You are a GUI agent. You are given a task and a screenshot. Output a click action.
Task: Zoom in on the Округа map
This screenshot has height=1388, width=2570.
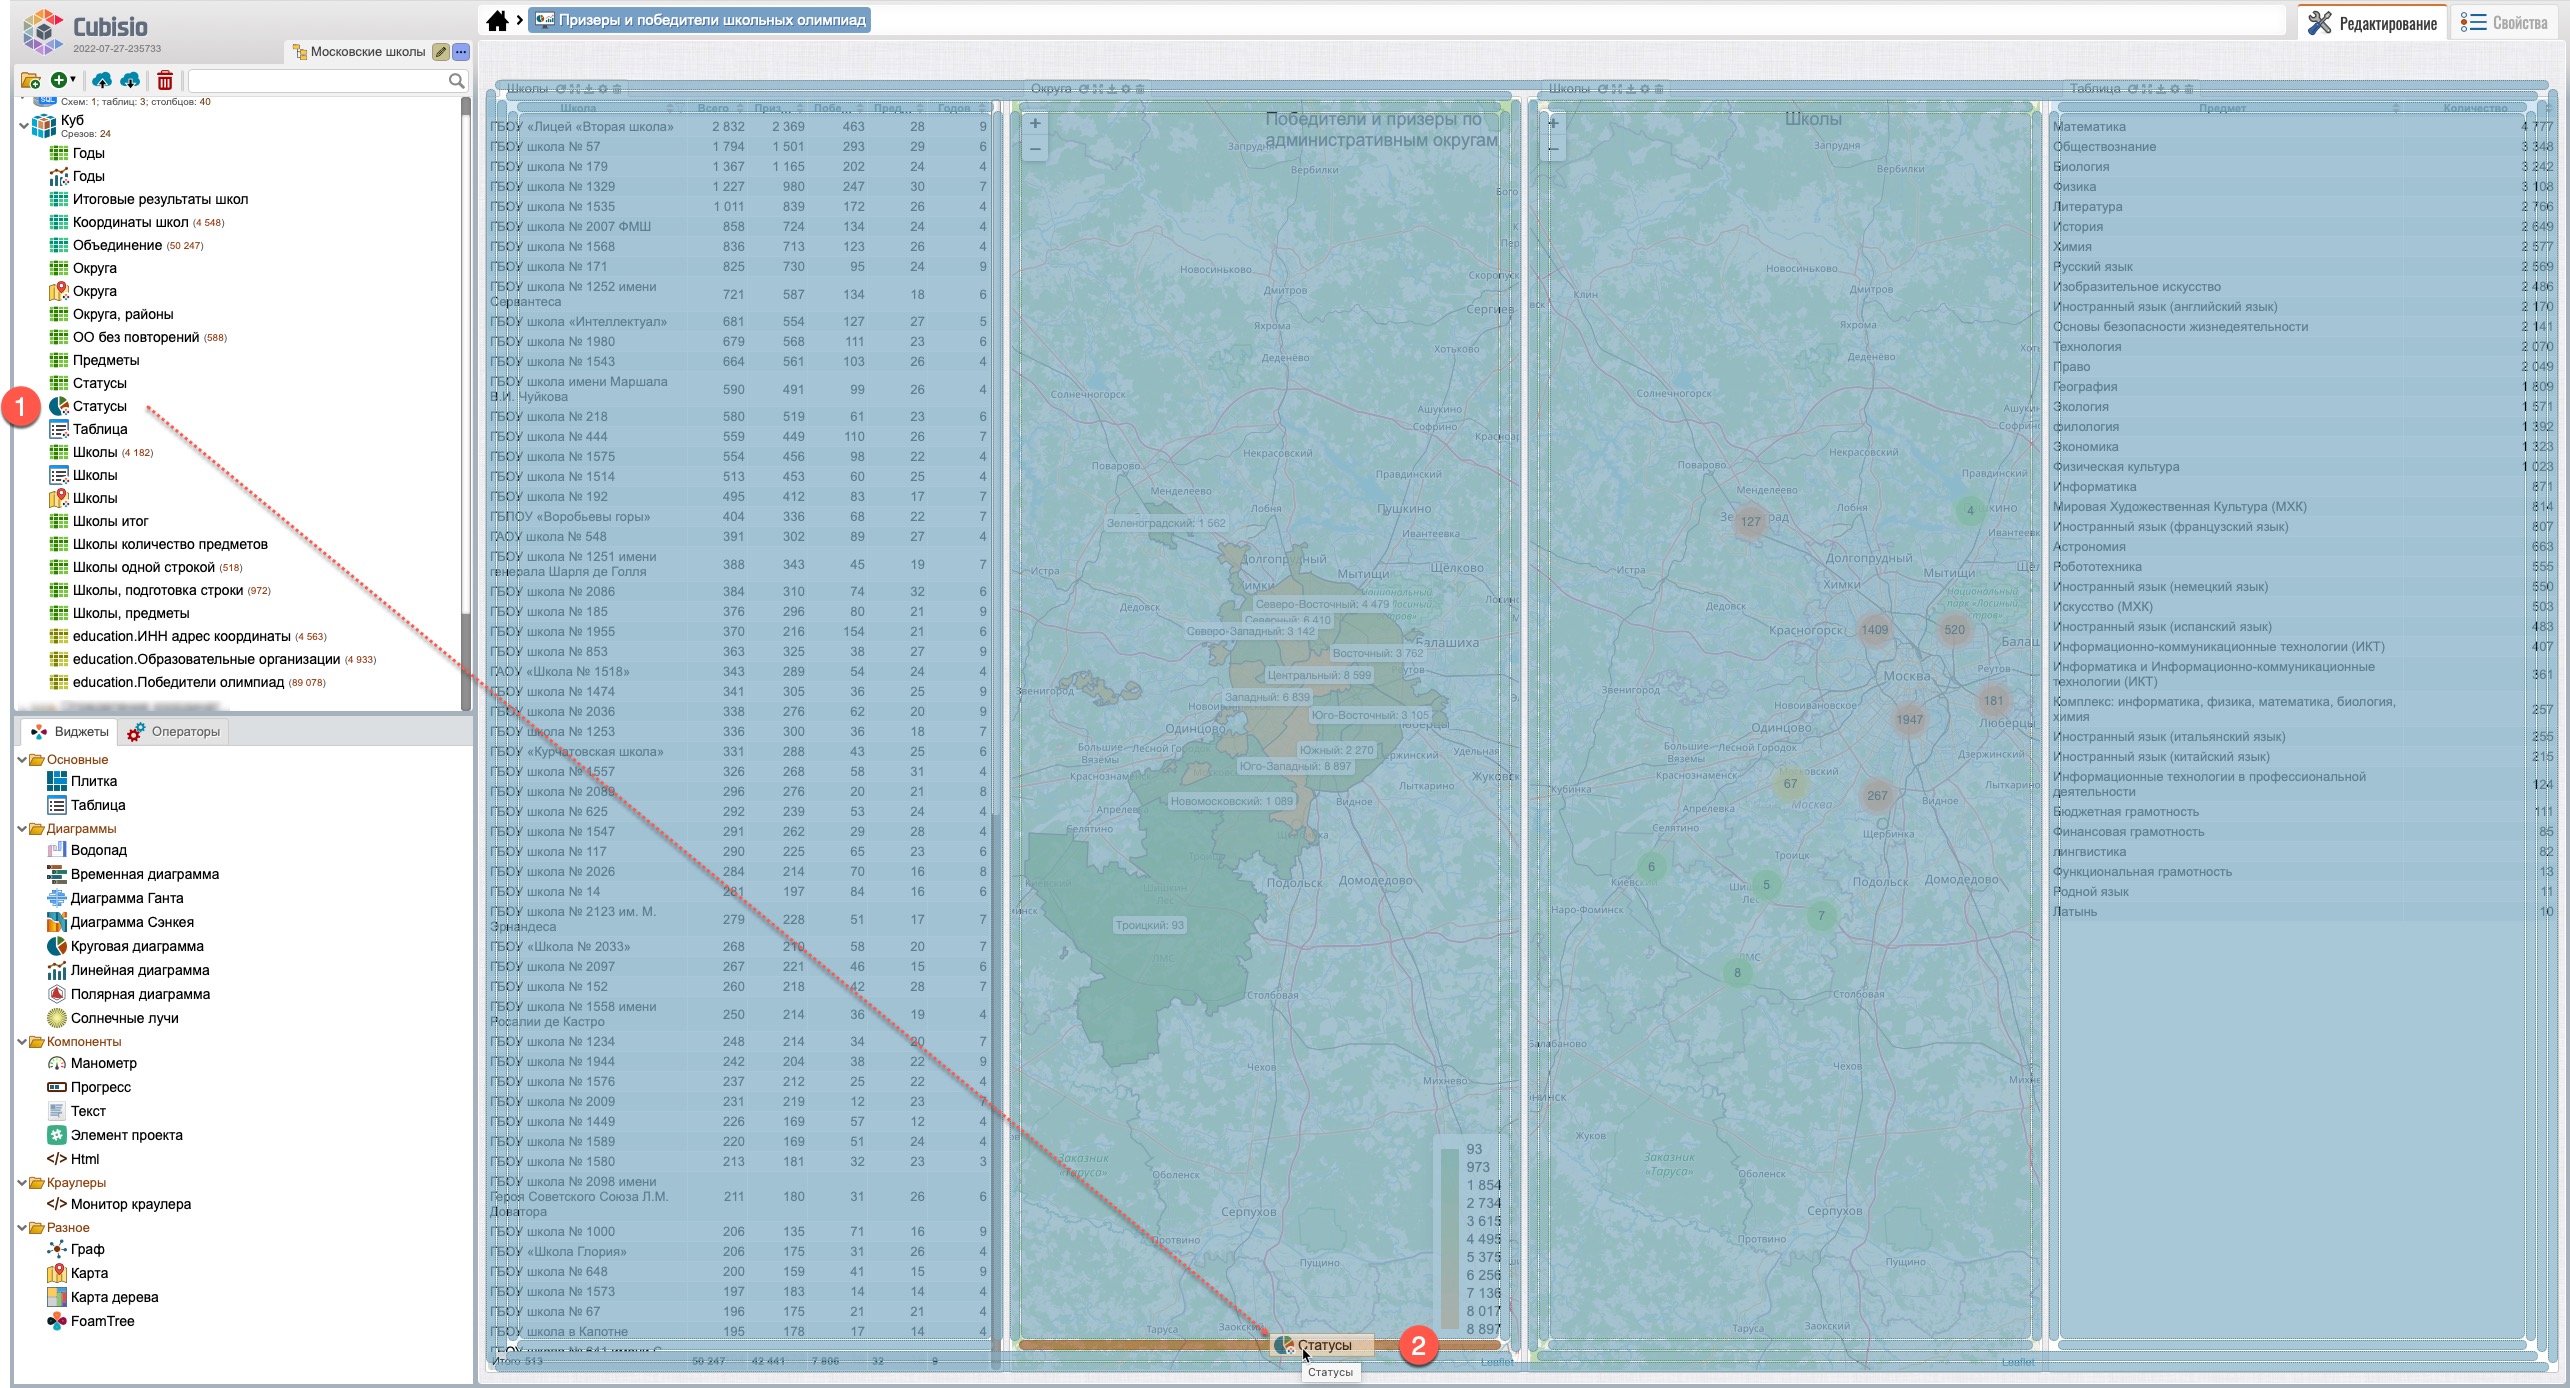coord(1035,124)
